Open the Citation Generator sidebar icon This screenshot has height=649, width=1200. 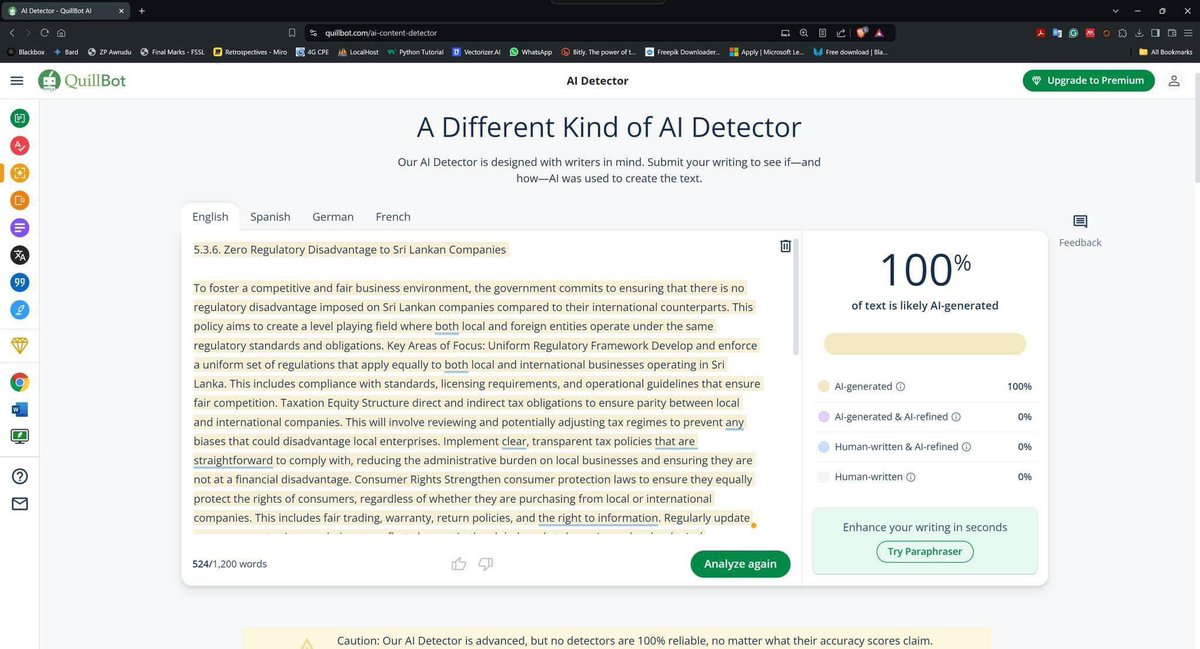coord(20,283)
